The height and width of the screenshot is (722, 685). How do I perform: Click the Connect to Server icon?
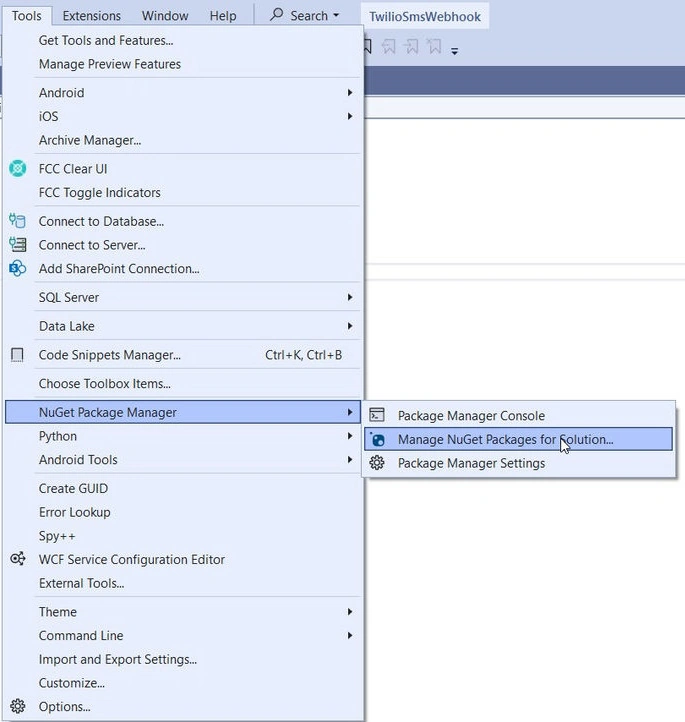17,245
